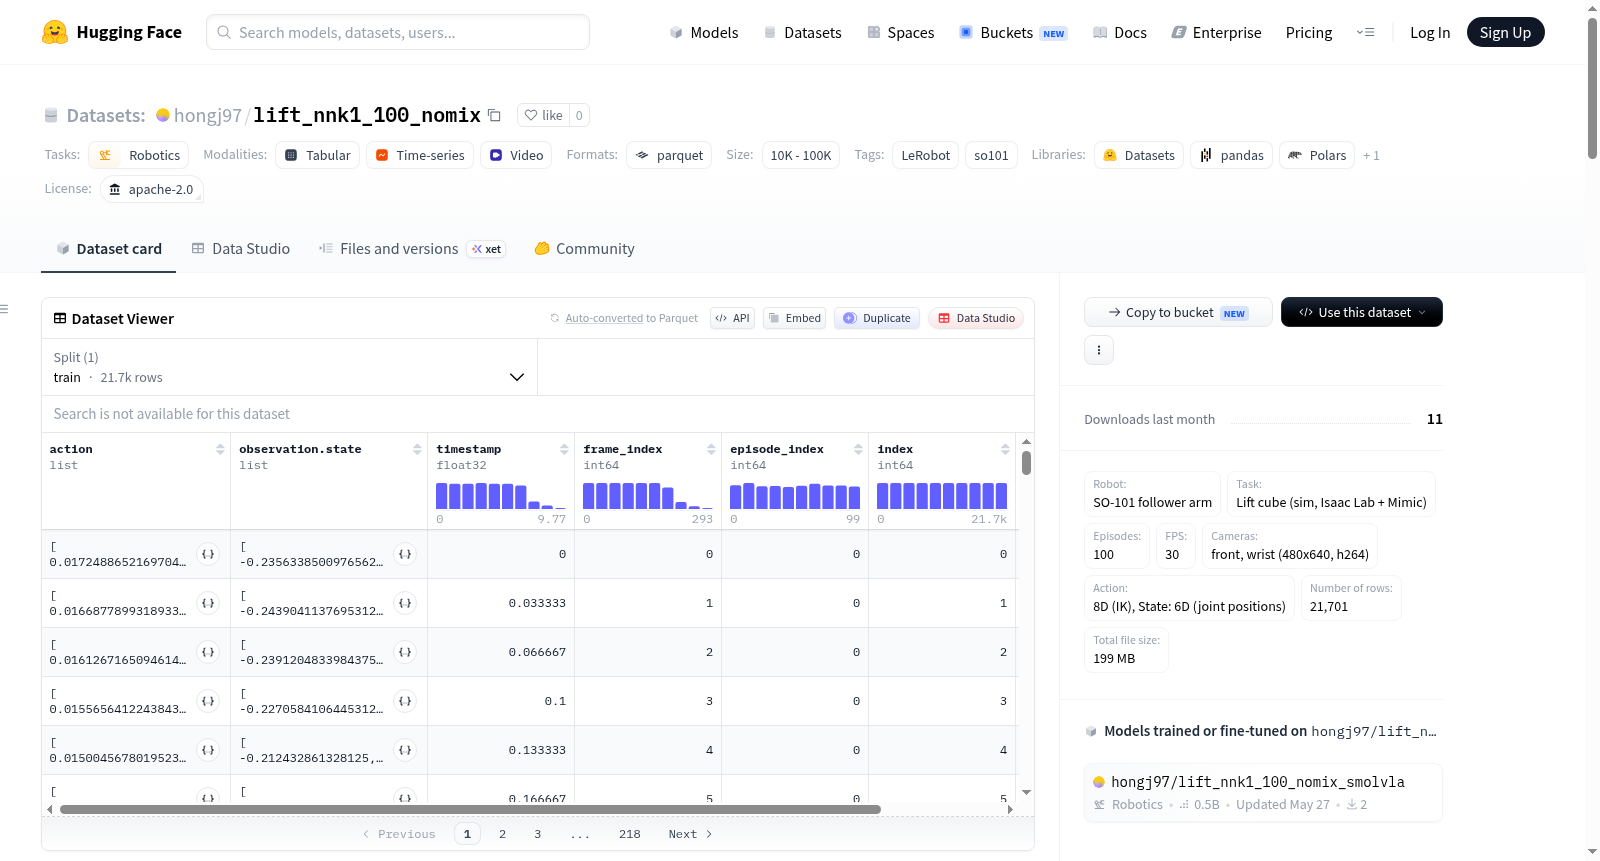Sort by the index column
The width and height of the screenshot is (1600, 861).
[1005, 450]
